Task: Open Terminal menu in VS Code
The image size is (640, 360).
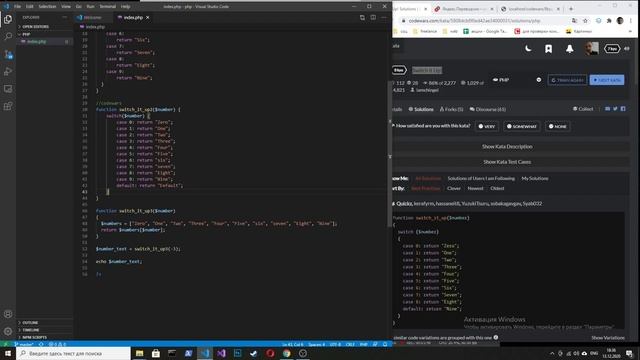Action: click(x=108, y=7)
